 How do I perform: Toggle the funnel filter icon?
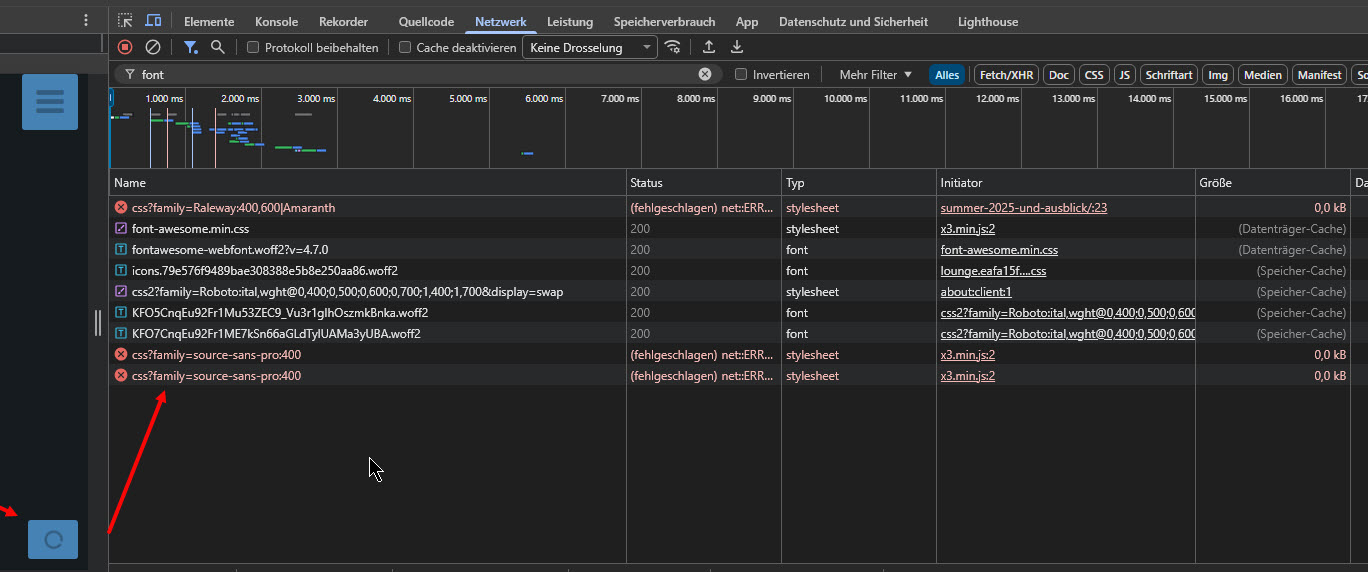(190, 47)
